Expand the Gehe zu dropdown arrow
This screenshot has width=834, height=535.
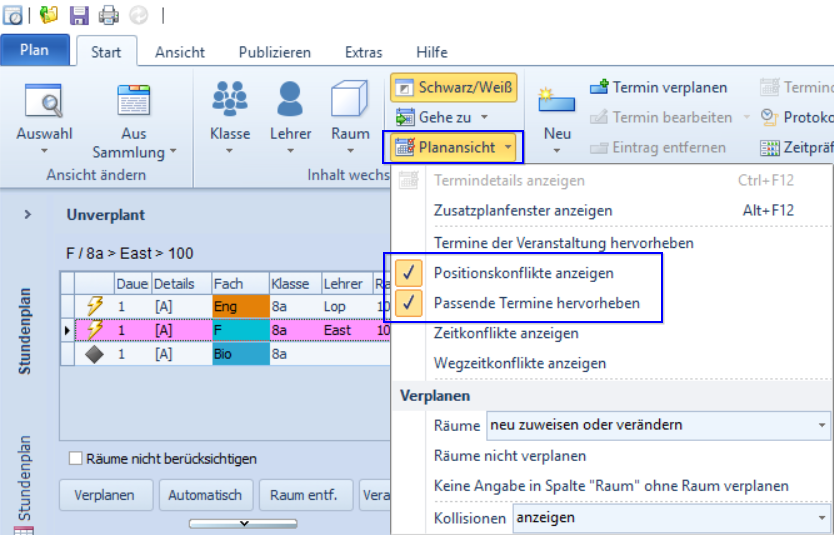[x=484, y=117]
